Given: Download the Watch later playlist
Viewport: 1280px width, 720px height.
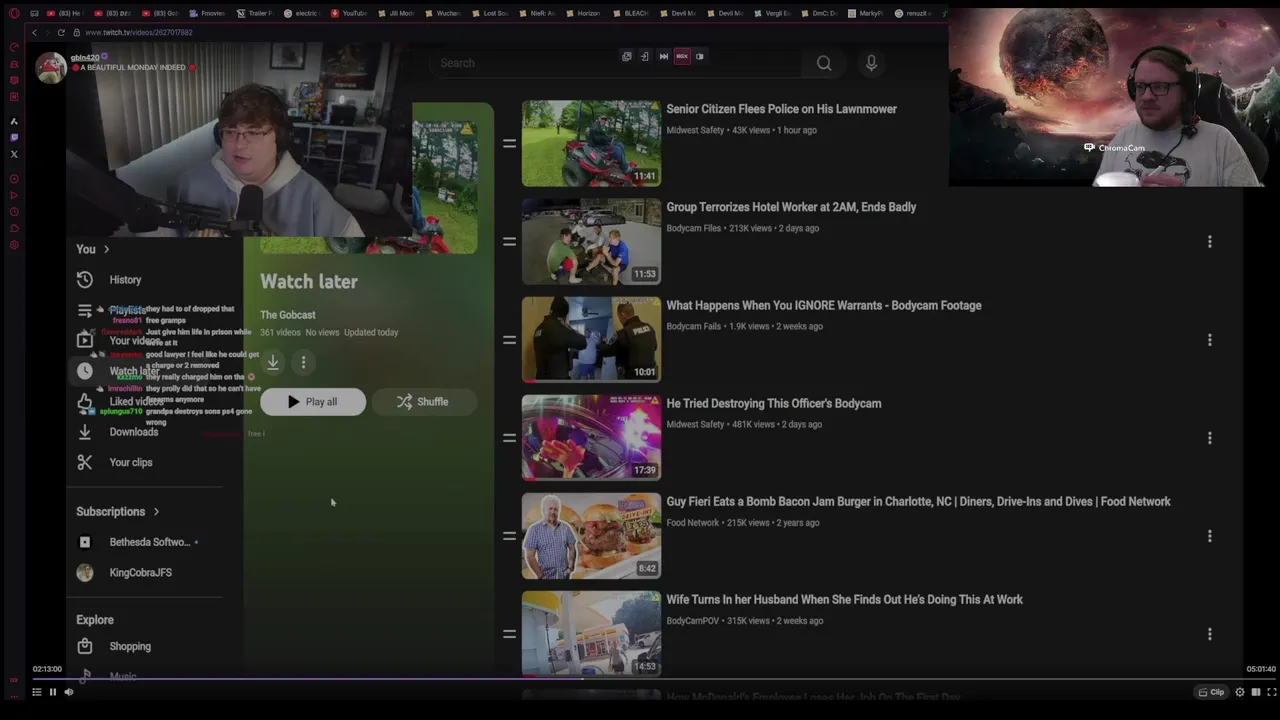Looking at the screenshot, I should [273, 362].
